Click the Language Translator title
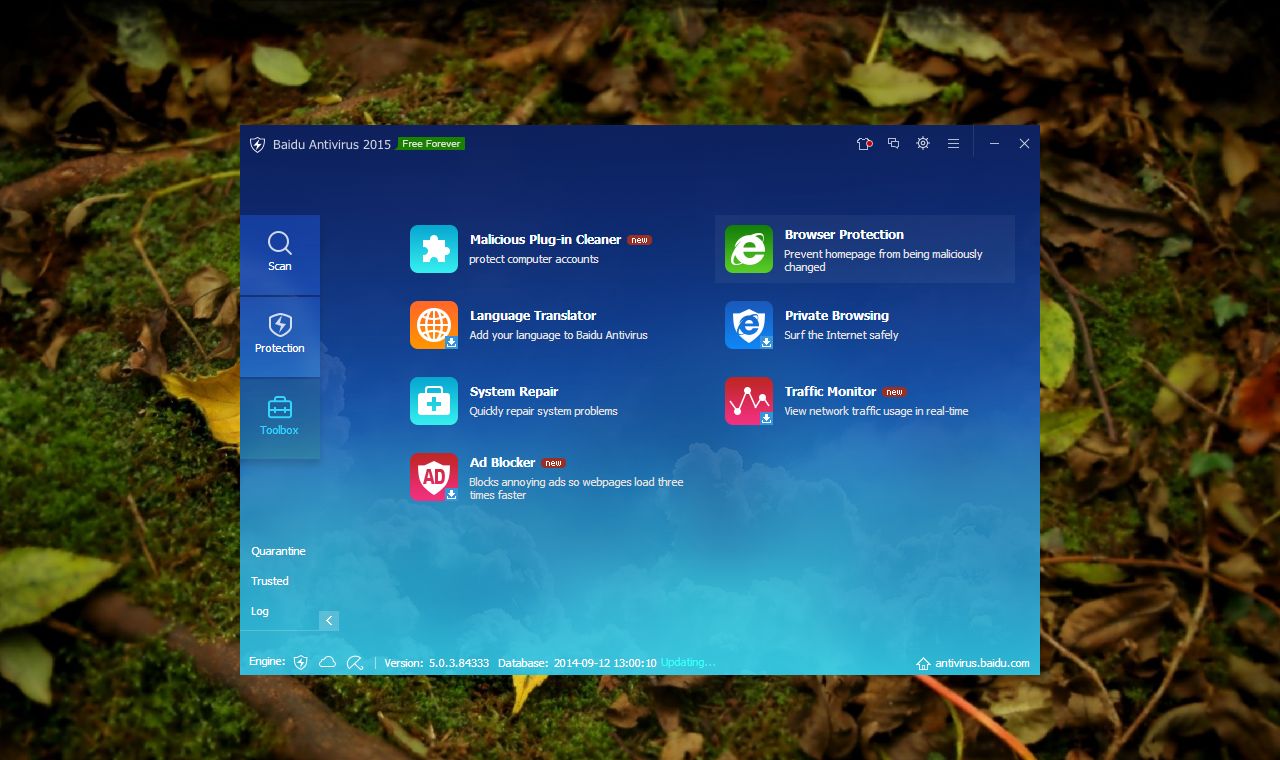This screenshot has height=760, width=1280. coord(533,316)
